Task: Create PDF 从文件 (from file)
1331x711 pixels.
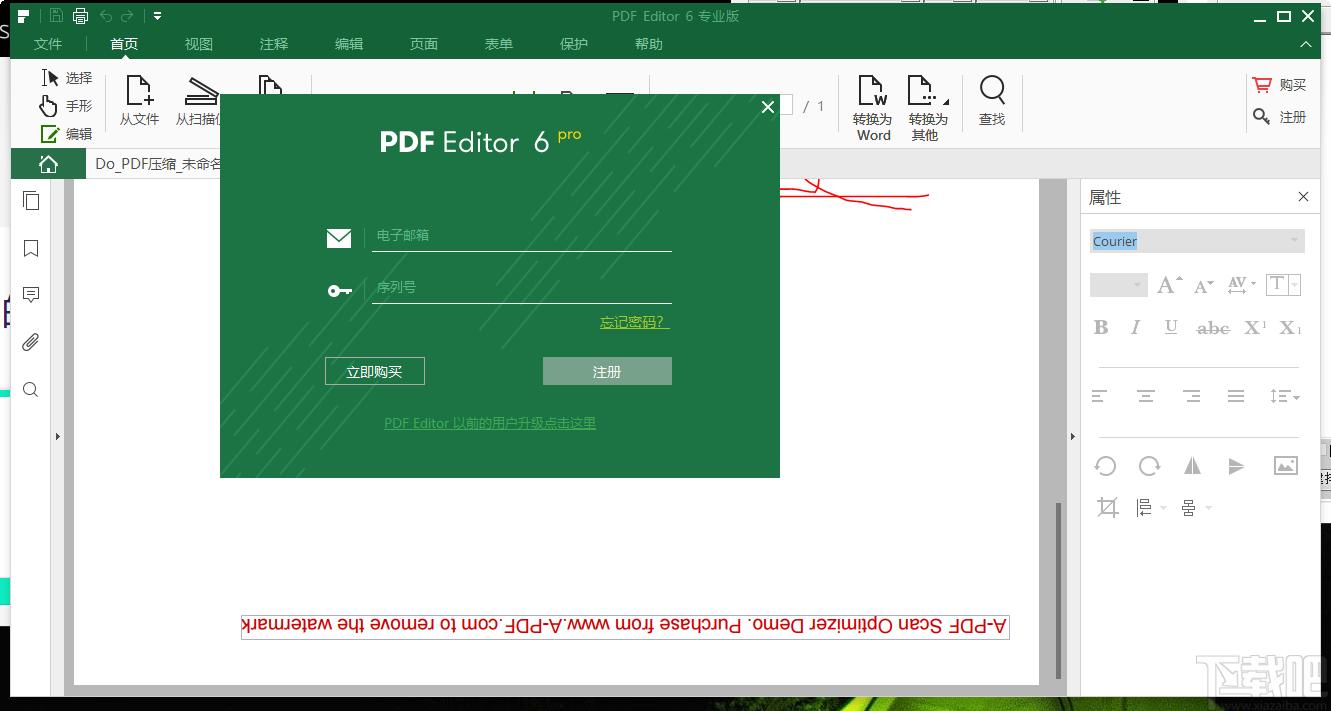Action: point(139,100)
